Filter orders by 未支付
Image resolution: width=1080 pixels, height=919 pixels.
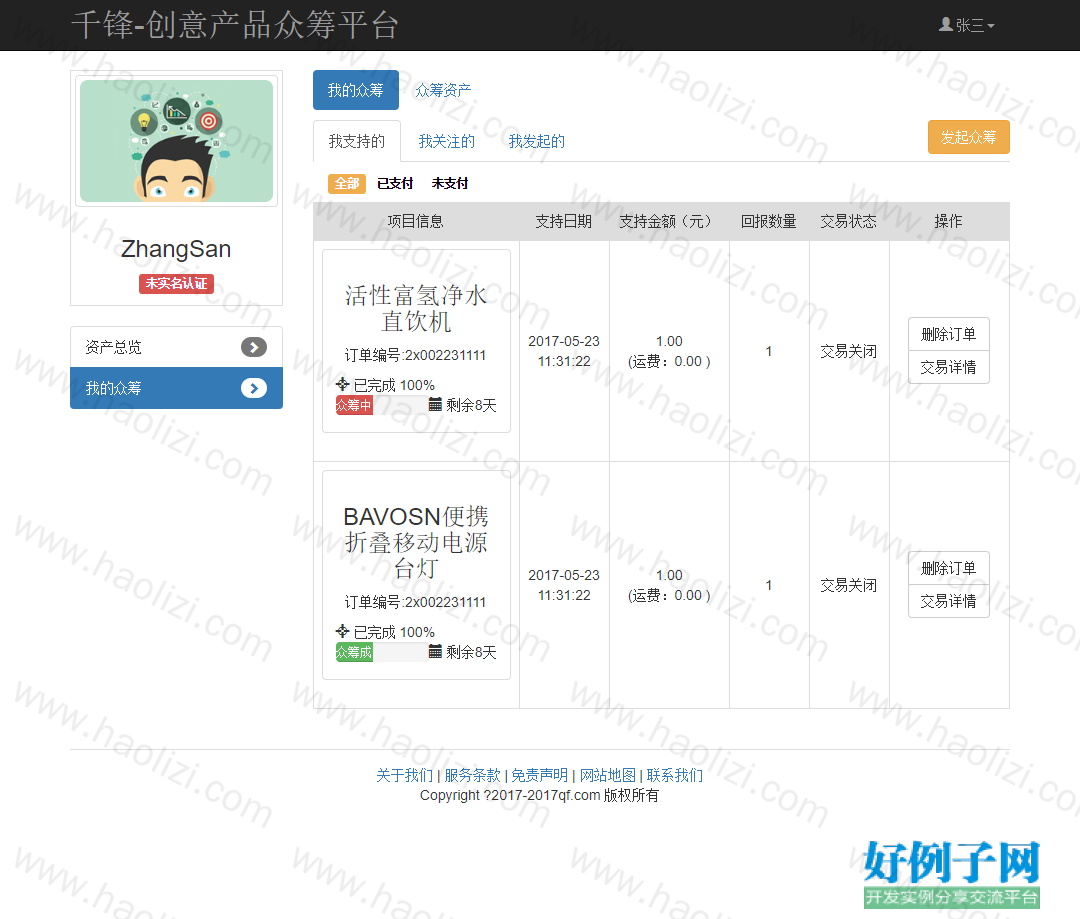coord(450,183)
